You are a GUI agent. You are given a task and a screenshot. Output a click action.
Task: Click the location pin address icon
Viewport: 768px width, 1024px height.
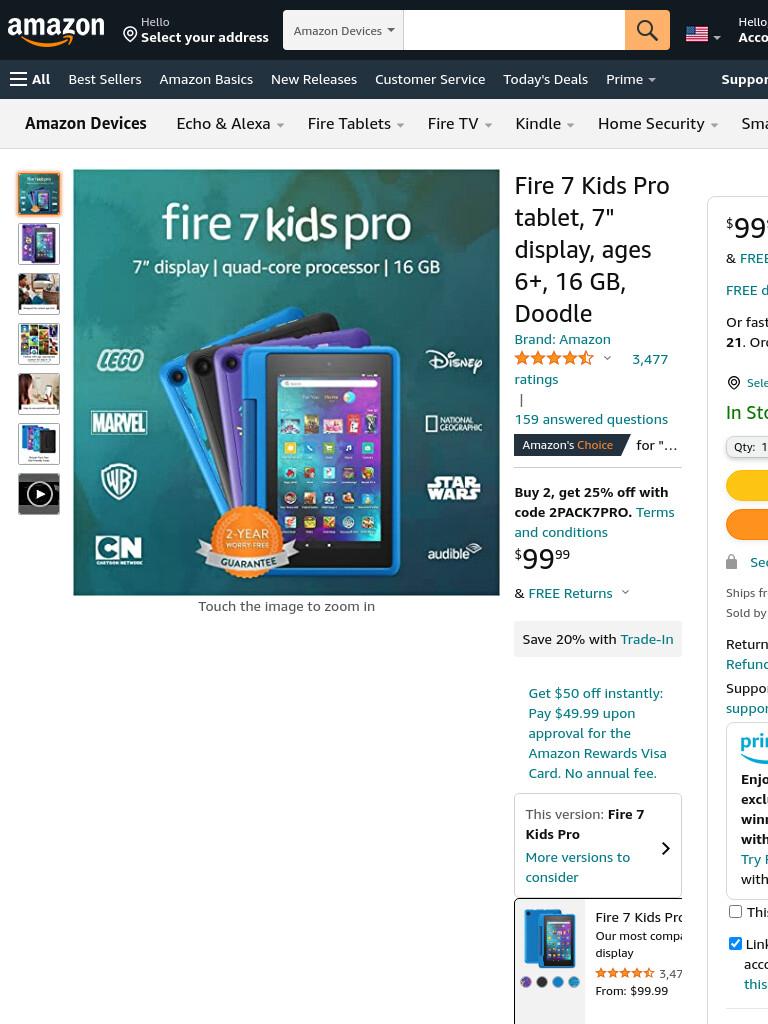(x=130, y=34)
